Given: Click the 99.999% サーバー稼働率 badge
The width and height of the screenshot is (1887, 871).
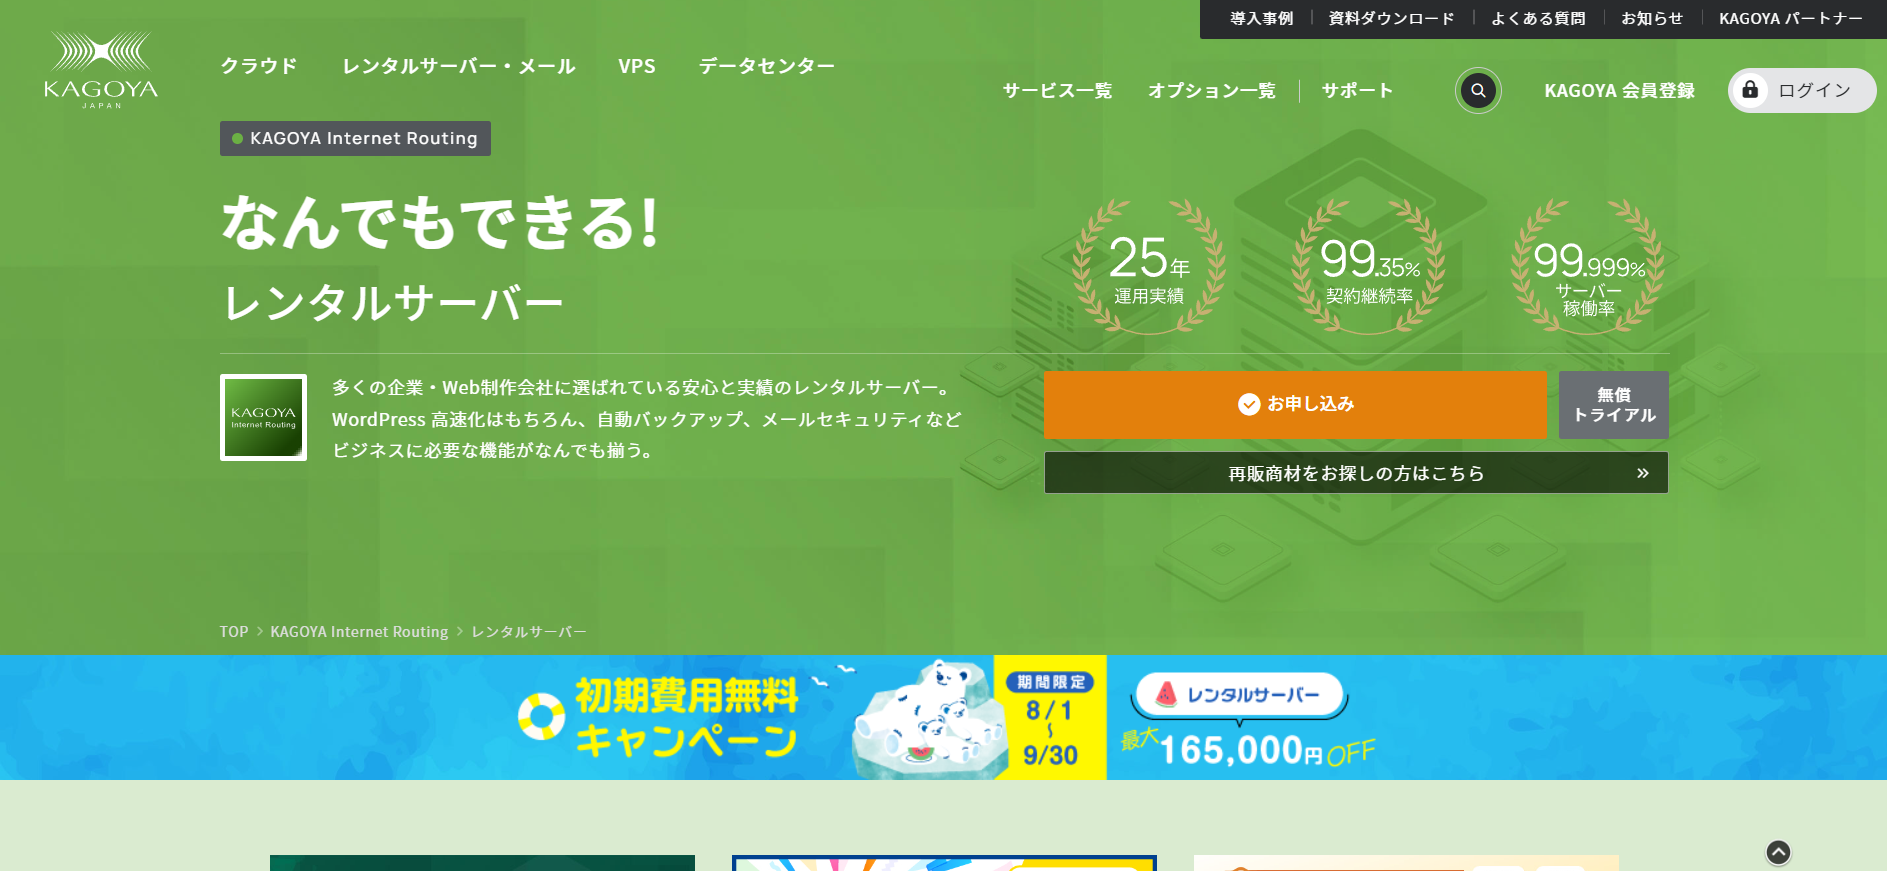Looking at the screenshot, I should click(x=1589, y=267).
